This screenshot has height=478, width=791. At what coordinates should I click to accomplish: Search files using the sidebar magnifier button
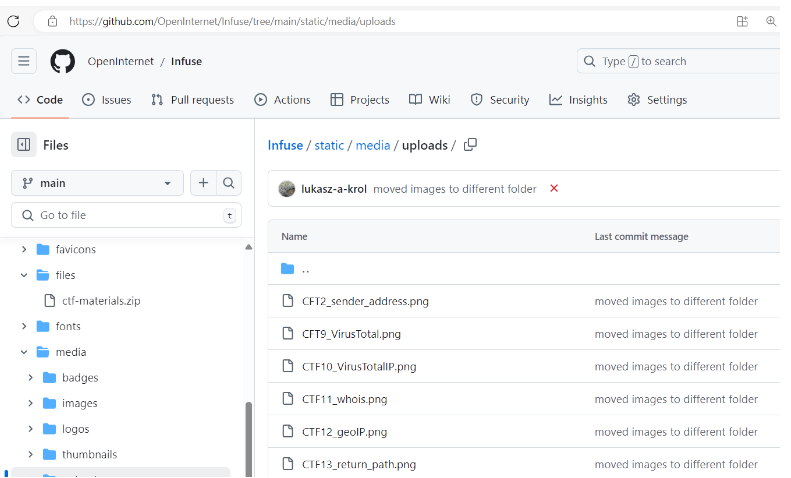(229, 183)
